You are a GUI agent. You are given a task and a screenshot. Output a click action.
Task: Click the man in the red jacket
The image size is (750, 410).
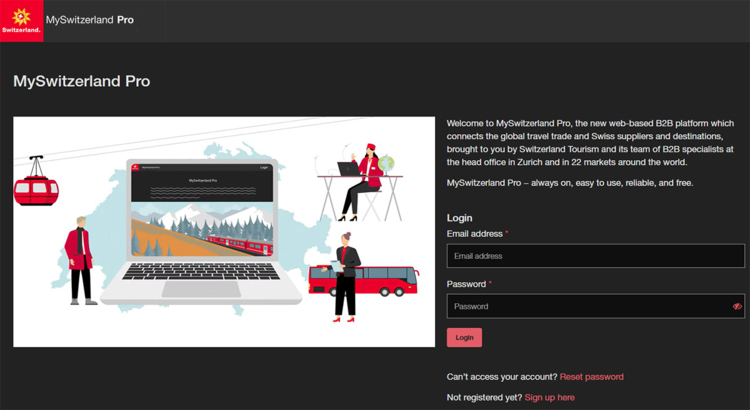(80, 257)
